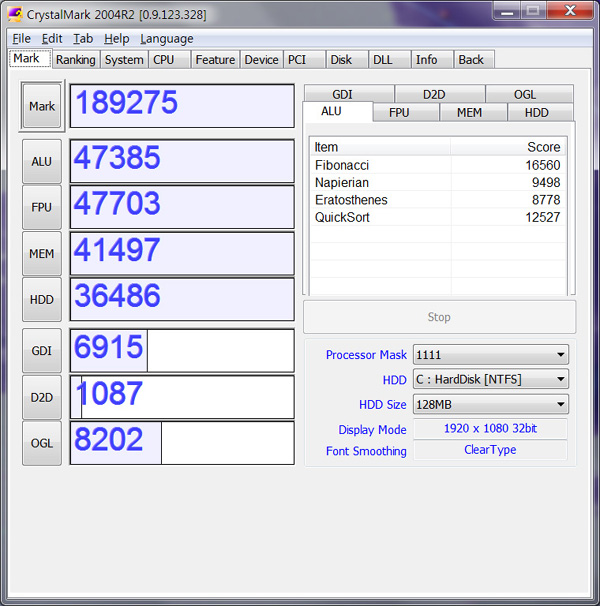The width and height of the screenshot is (600, 606).
Task: Show D2D results tab in details panel
Action: pyautogui.click(x=440, y=94)
